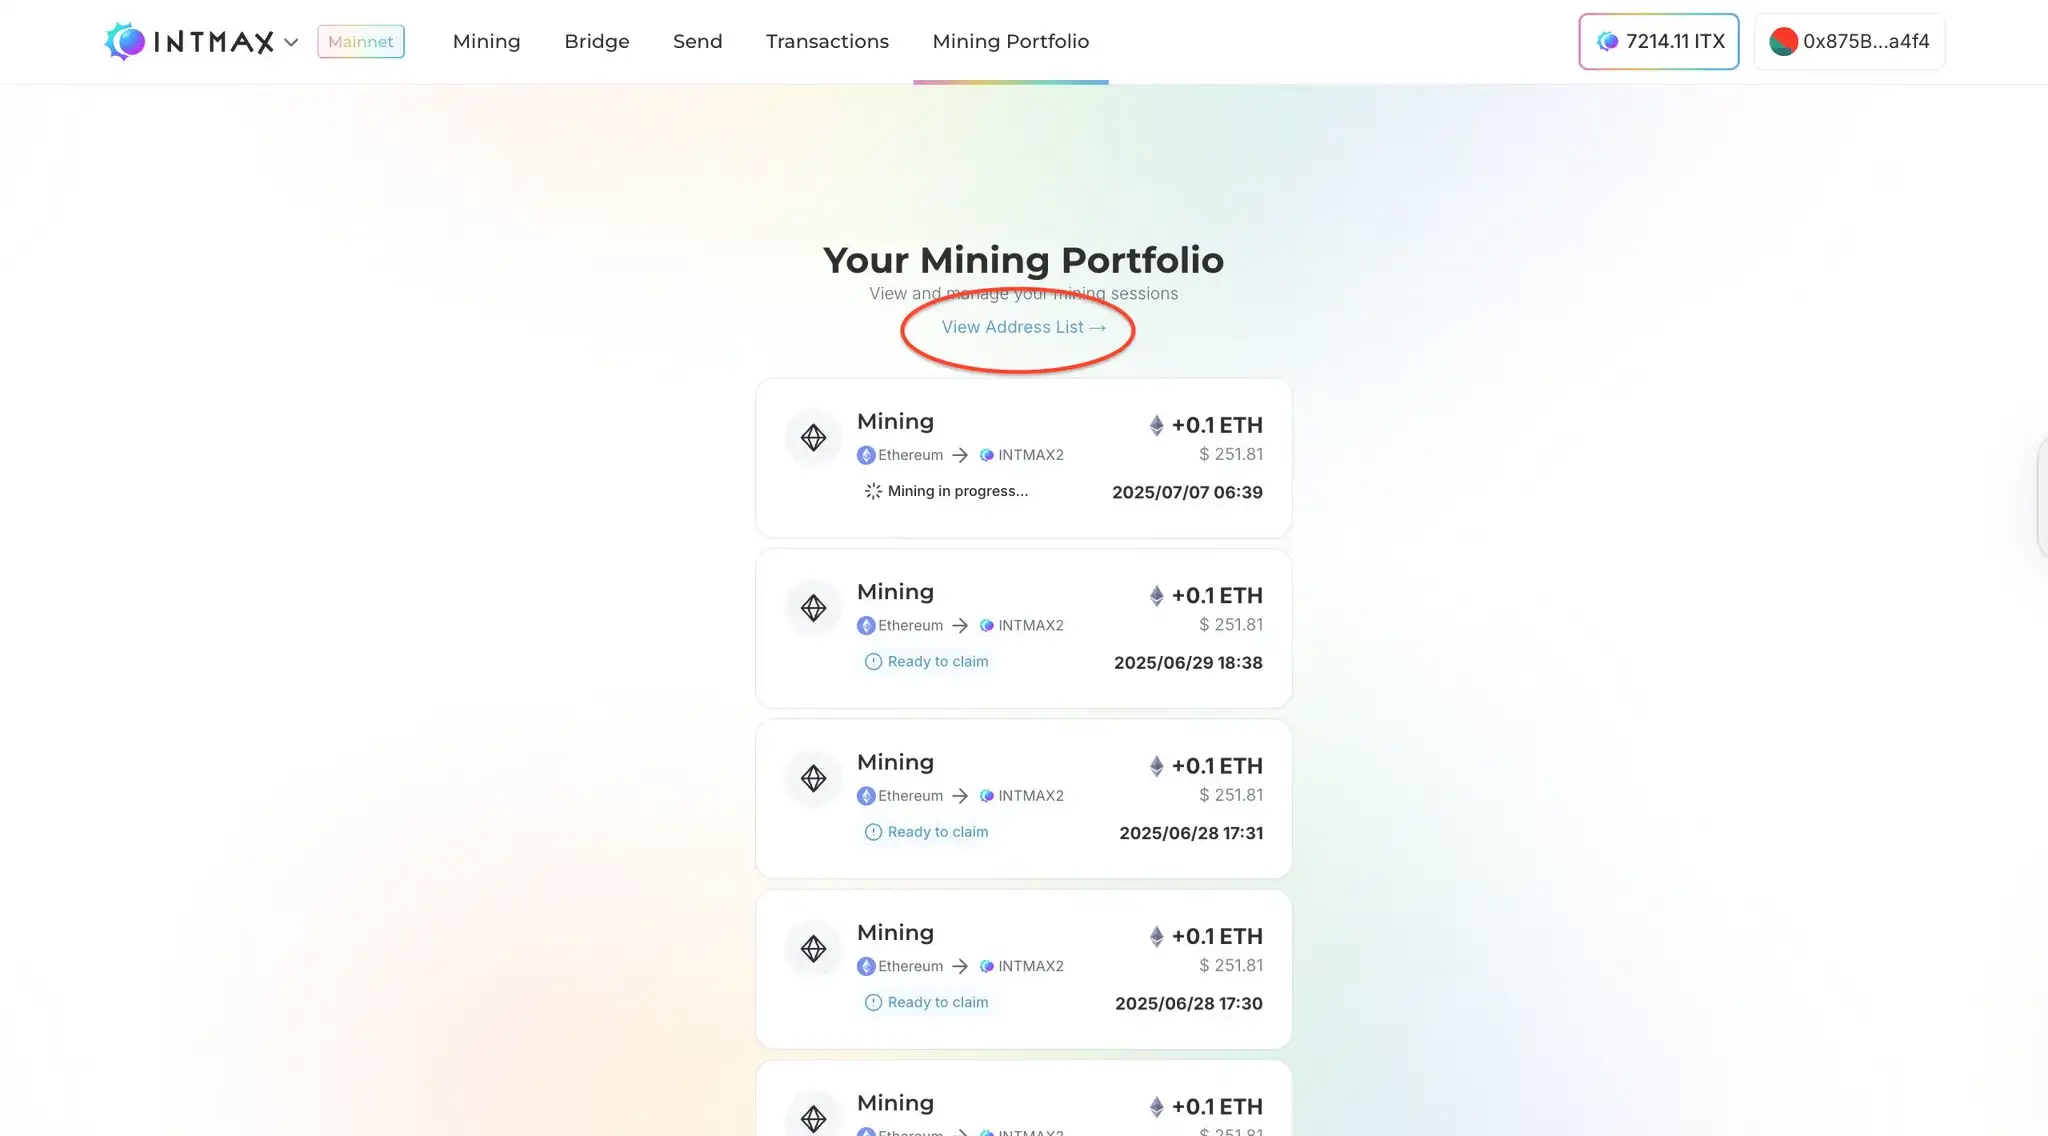The image size is (2048, 1136).
Task: Click the INTMAX2 icon on the first mining card
Action: (985, 455)
